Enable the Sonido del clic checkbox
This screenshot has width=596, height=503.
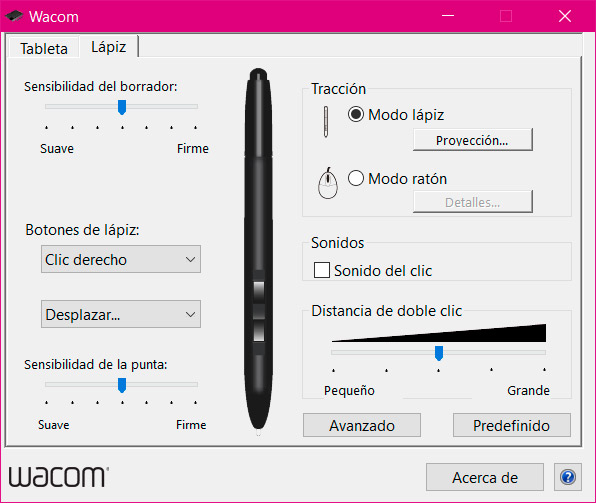click(322, 270)
